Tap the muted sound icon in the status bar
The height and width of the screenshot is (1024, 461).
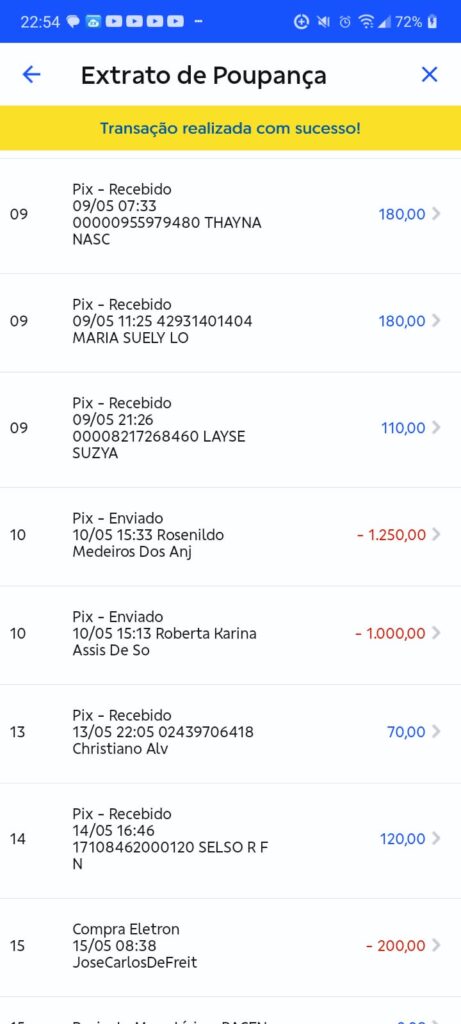(x=323, y=22)
